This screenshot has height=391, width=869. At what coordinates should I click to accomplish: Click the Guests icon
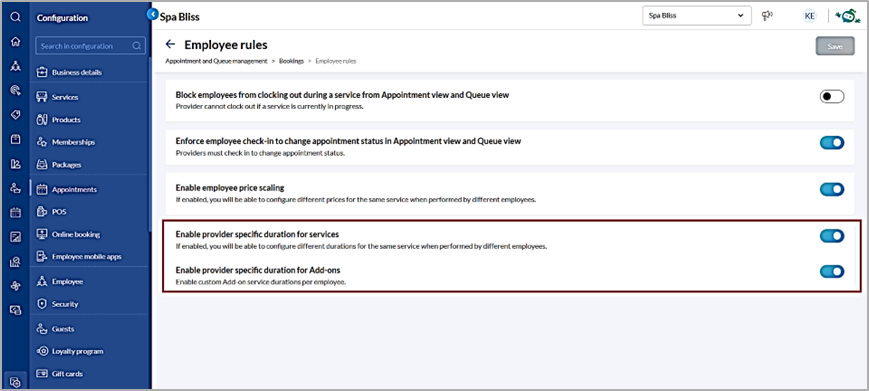tap(42, 329)
